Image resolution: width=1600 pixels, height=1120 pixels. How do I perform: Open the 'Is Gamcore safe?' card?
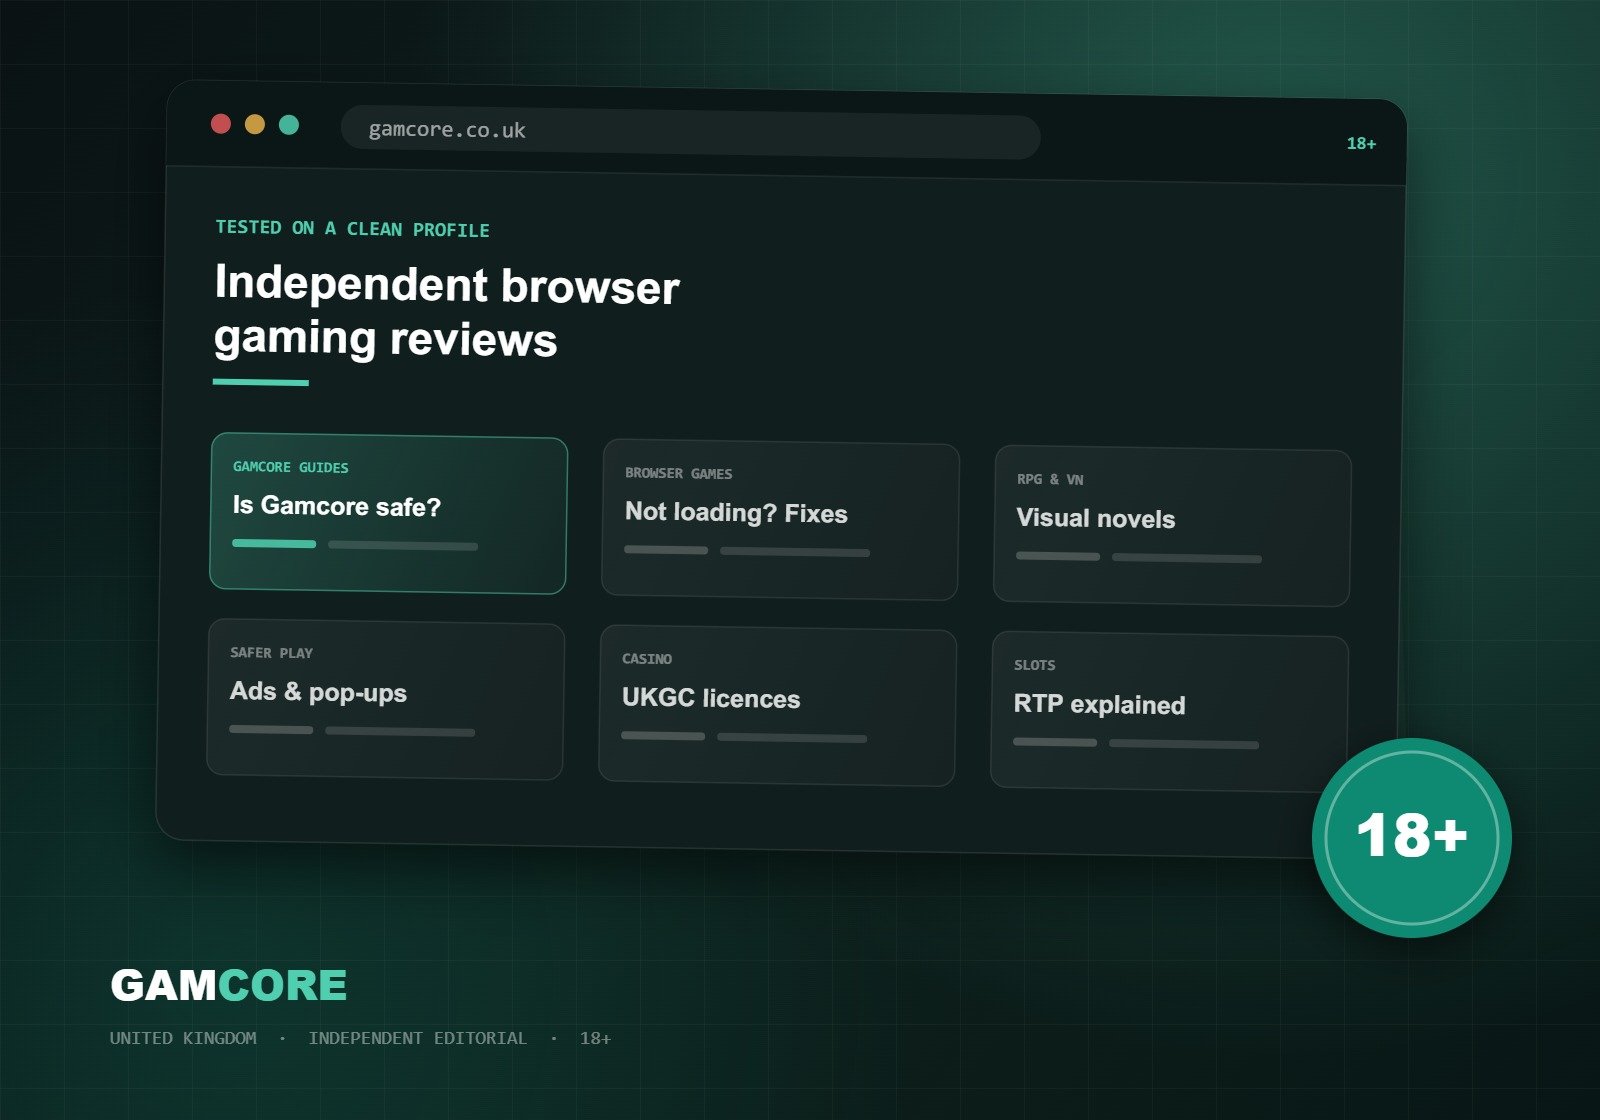[x=388, y=513]
